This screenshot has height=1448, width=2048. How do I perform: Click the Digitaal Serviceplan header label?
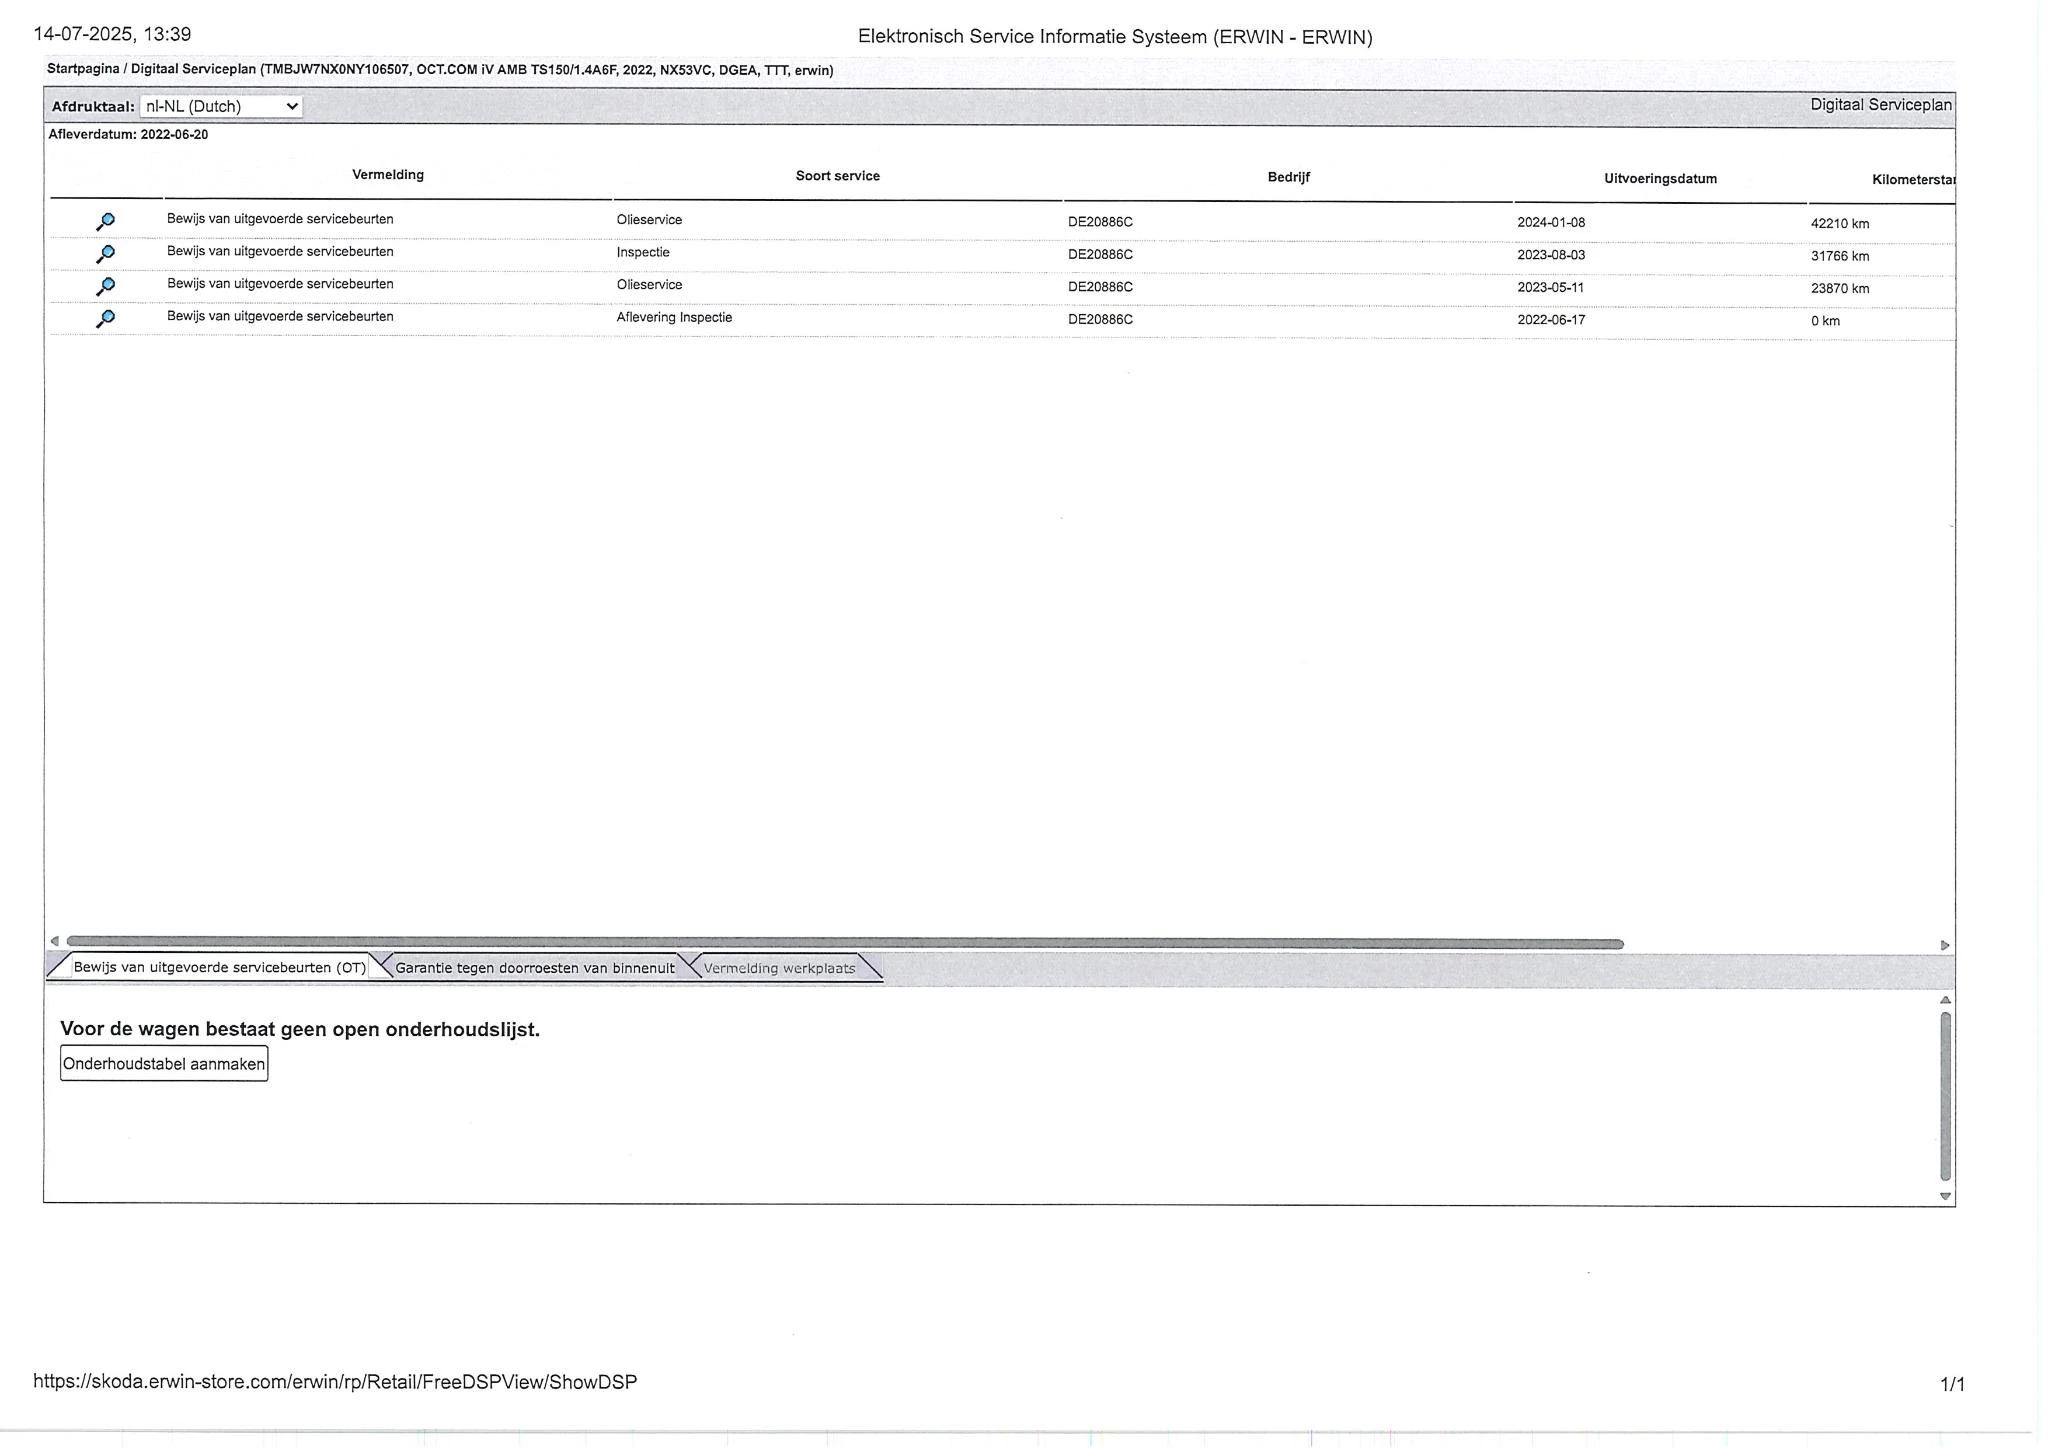1881,105
